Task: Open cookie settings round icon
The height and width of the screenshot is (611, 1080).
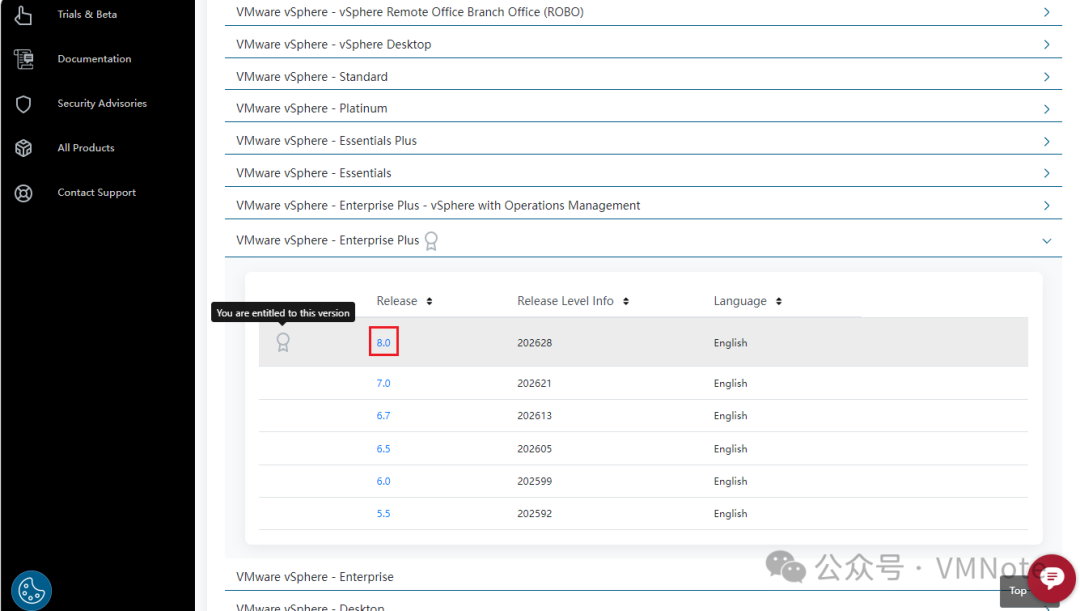Action: tap(31, 590)
